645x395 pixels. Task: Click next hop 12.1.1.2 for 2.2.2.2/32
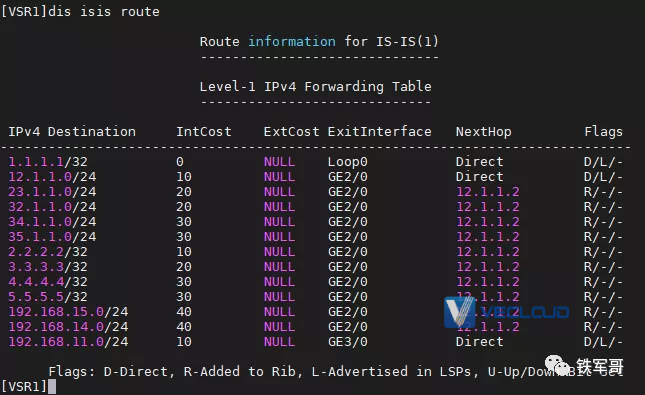487,252
